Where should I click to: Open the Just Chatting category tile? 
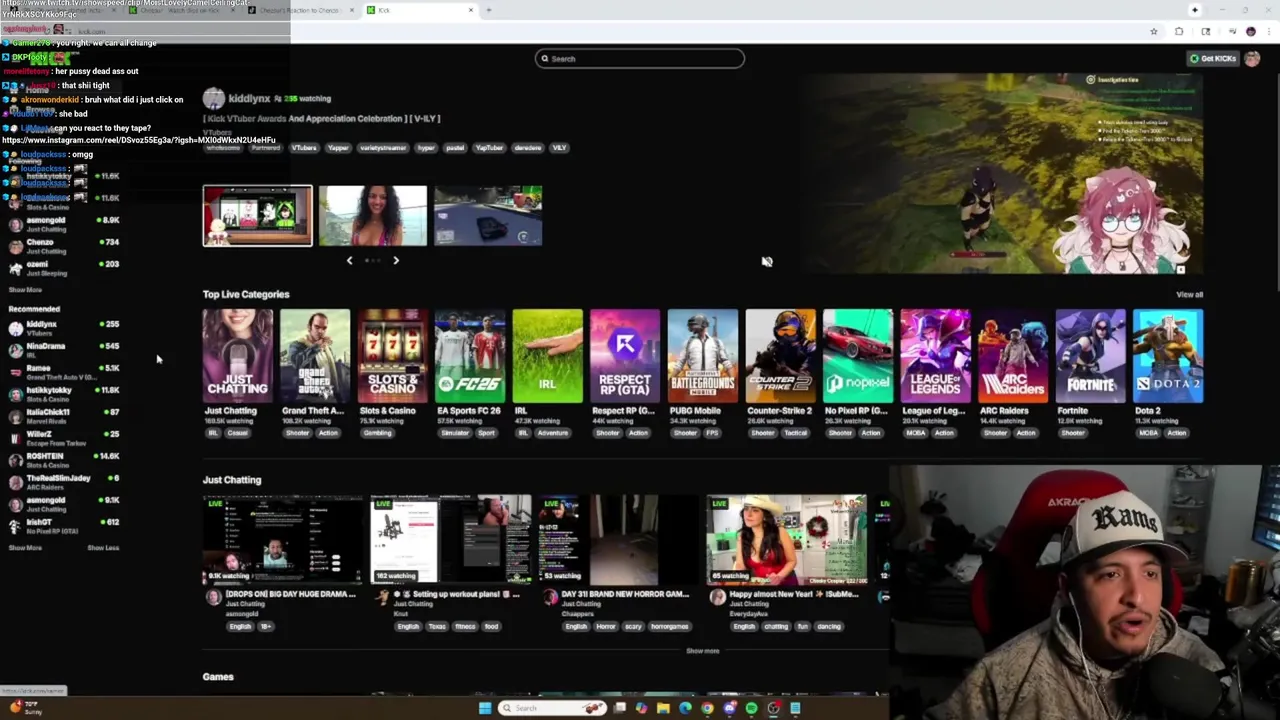pos(237,357)
